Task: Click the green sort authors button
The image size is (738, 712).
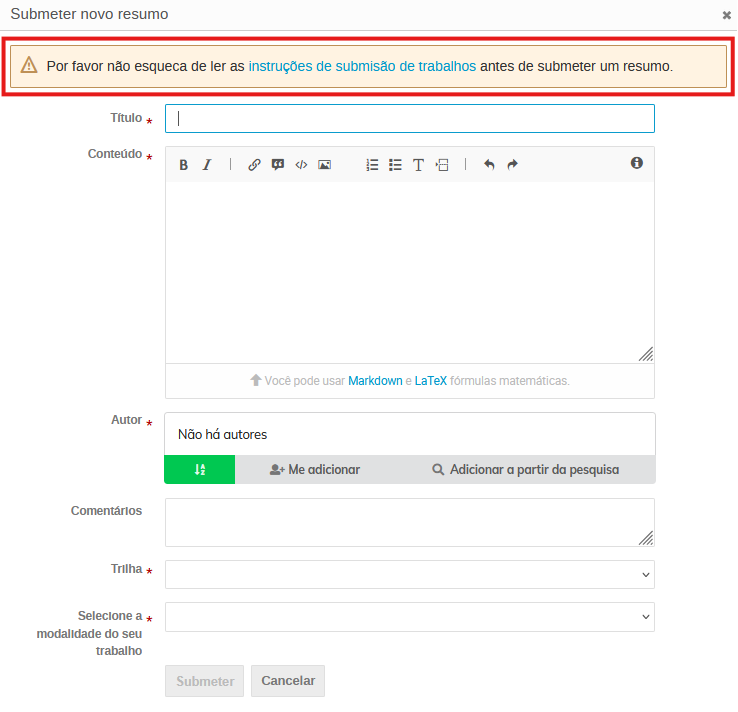Action: click(x=200, y=470)
